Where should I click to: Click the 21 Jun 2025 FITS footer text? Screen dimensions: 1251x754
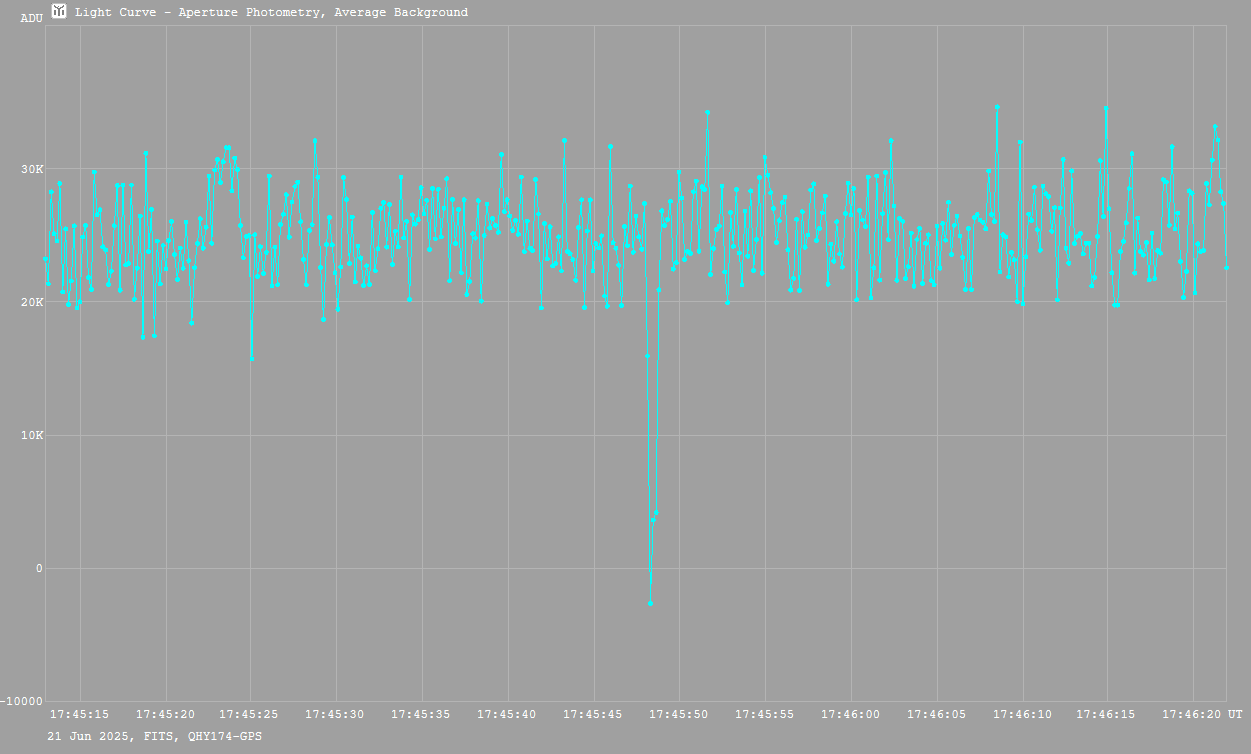click(x=155, y=736)
